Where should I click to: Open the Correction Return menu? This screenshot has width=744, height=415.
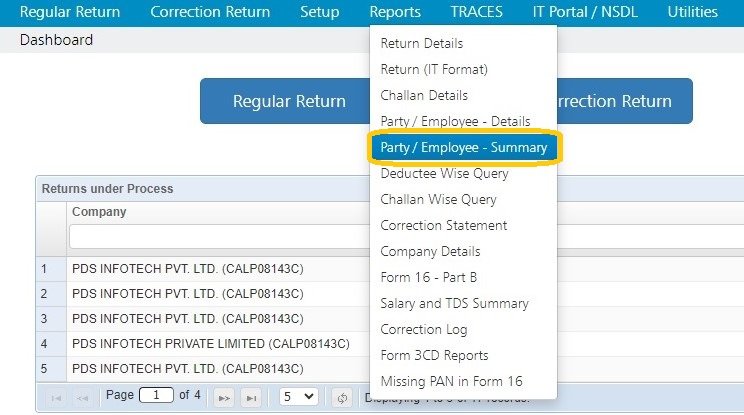[x=210, y=12]
